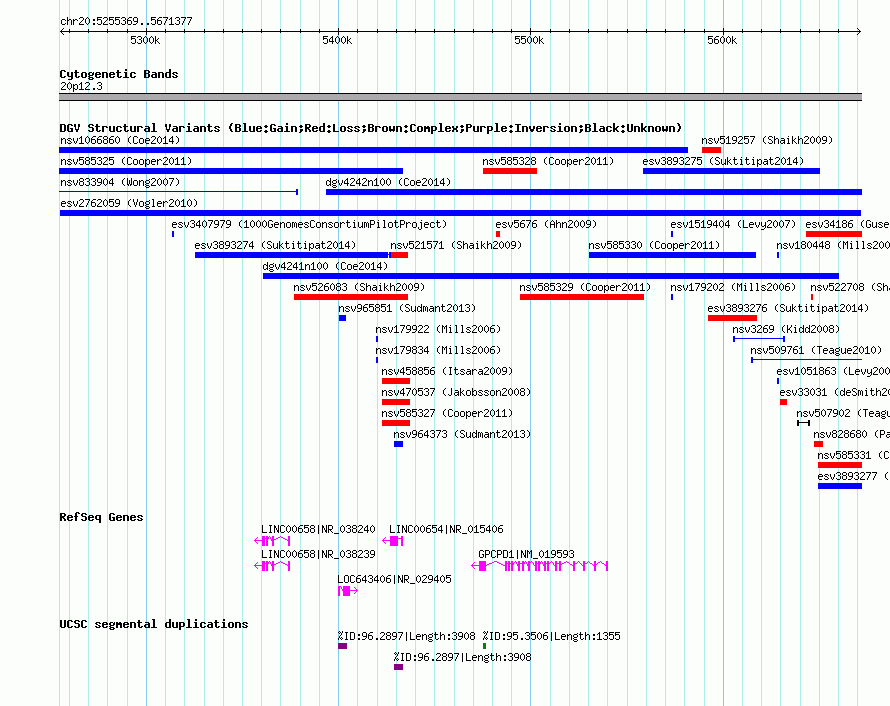
Task: Select nsv458856 (Itsara2009) label
Action: pyautogui.click(x=447, y=371)
